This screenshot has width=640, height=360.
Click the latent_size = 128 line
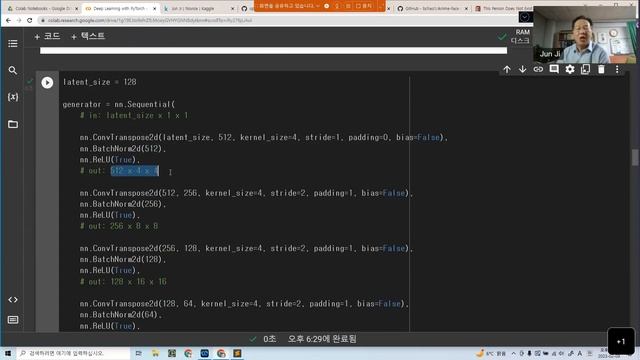coord(100,82)
